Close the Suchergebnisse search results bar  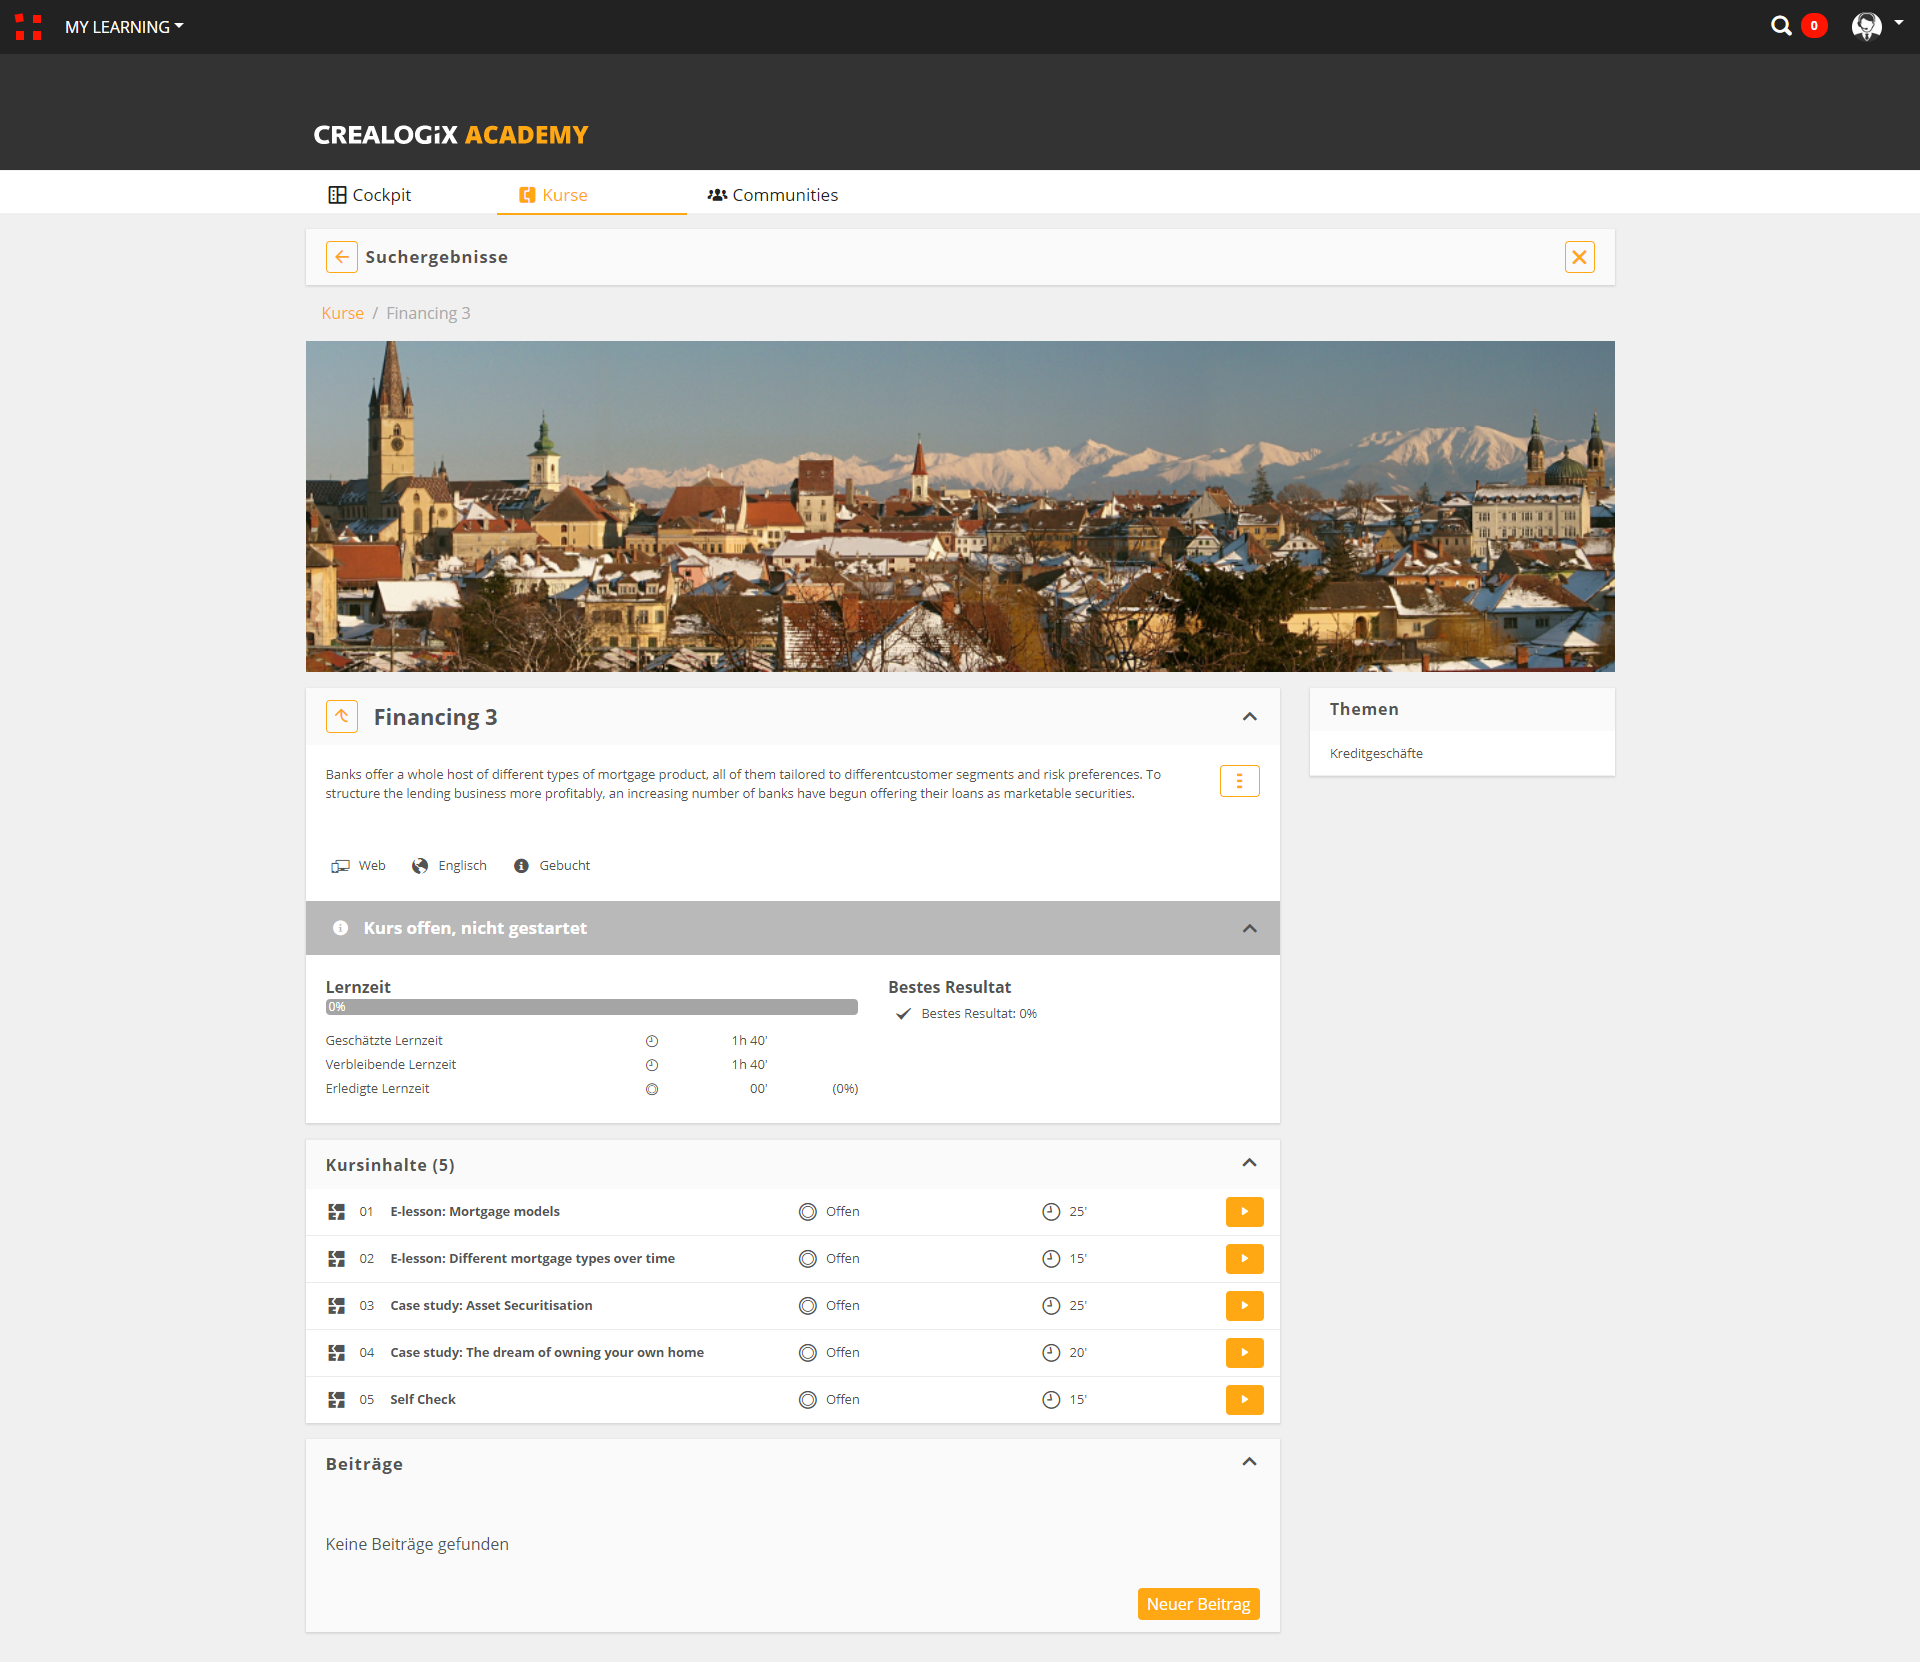pyautogui.click(x=1579, y=257)
